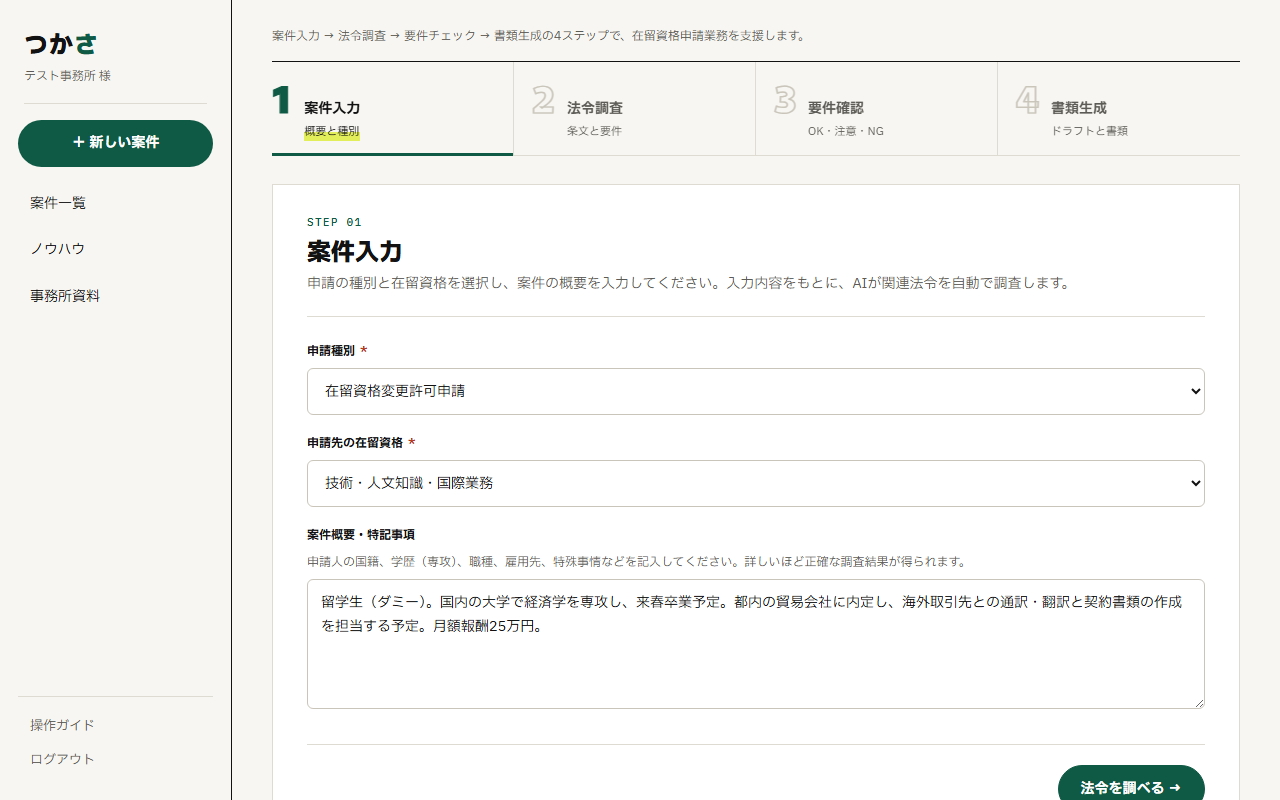Expand the 申請先の在留資格 dropdown
The height and width of the screenshot is (800, 1280).
click(756, 483)
